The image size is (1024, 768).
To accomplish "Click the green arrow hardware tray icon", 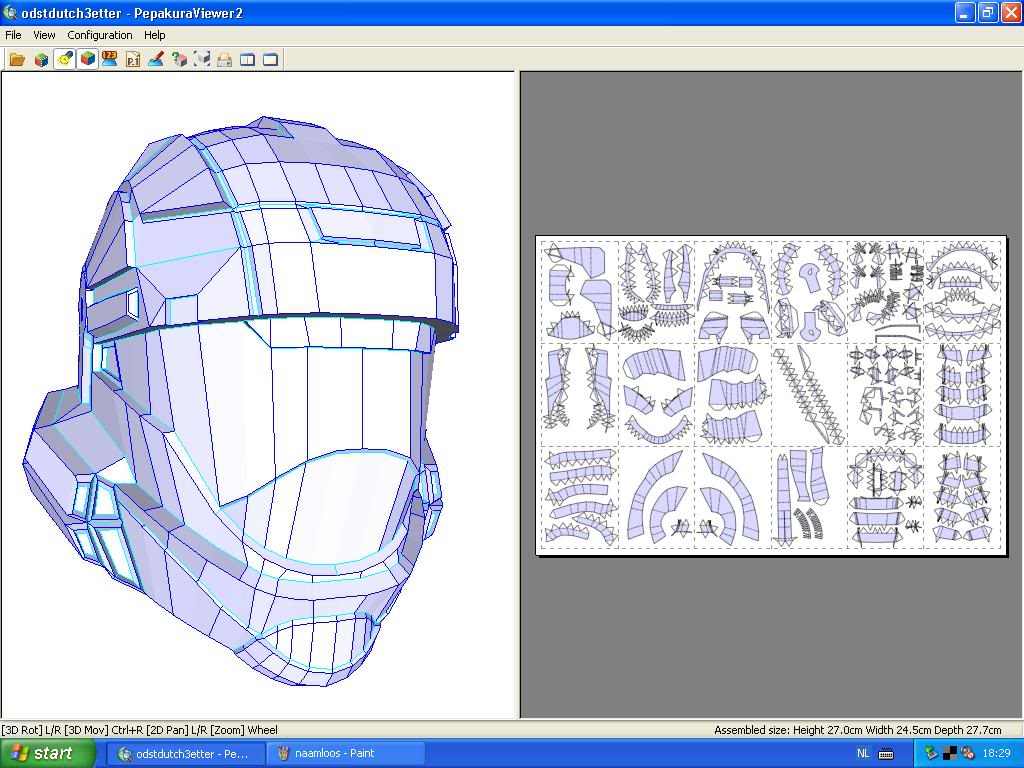I will coord(931,754).
